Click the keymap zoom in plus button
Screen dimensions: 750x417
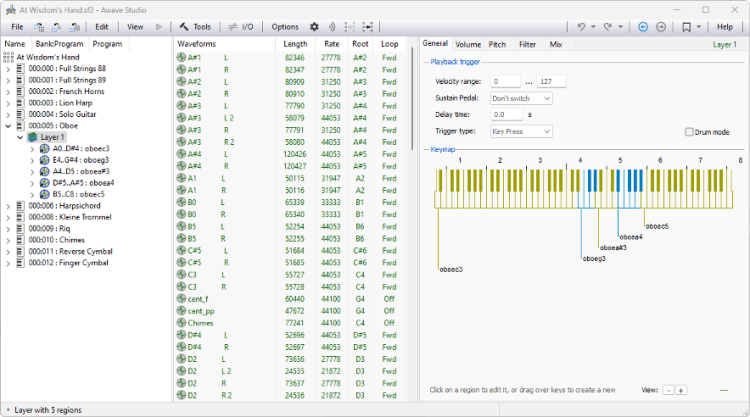tap(681, 390)
